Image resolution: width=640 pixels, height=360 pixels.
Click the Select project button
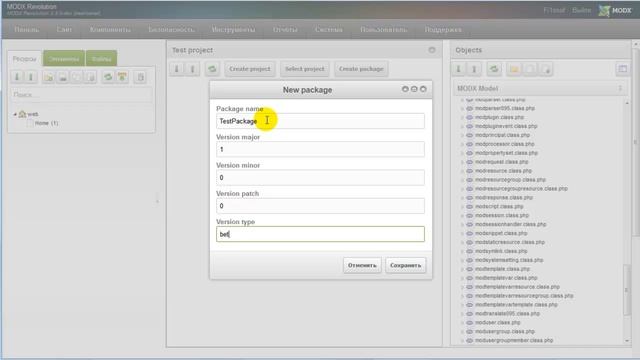(x=304, y=69)
